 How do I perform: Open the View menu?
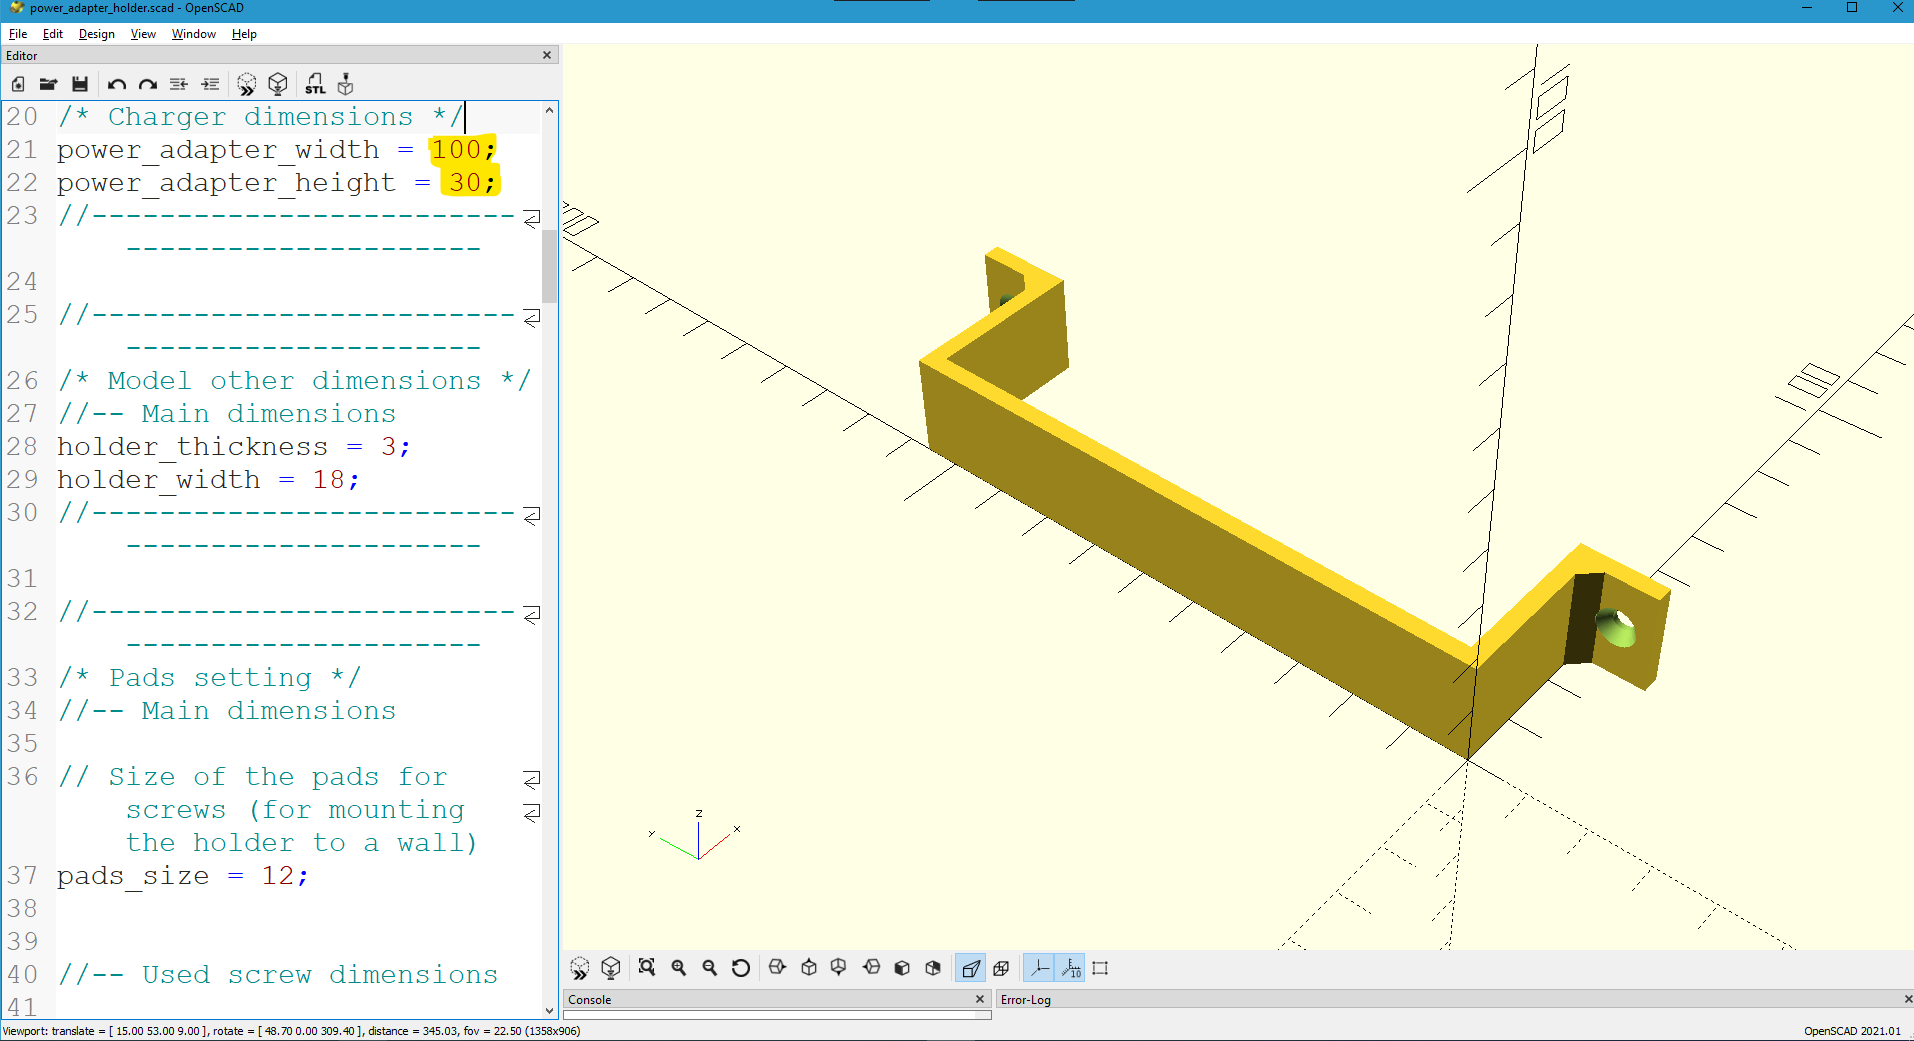(x=143, y=34)
